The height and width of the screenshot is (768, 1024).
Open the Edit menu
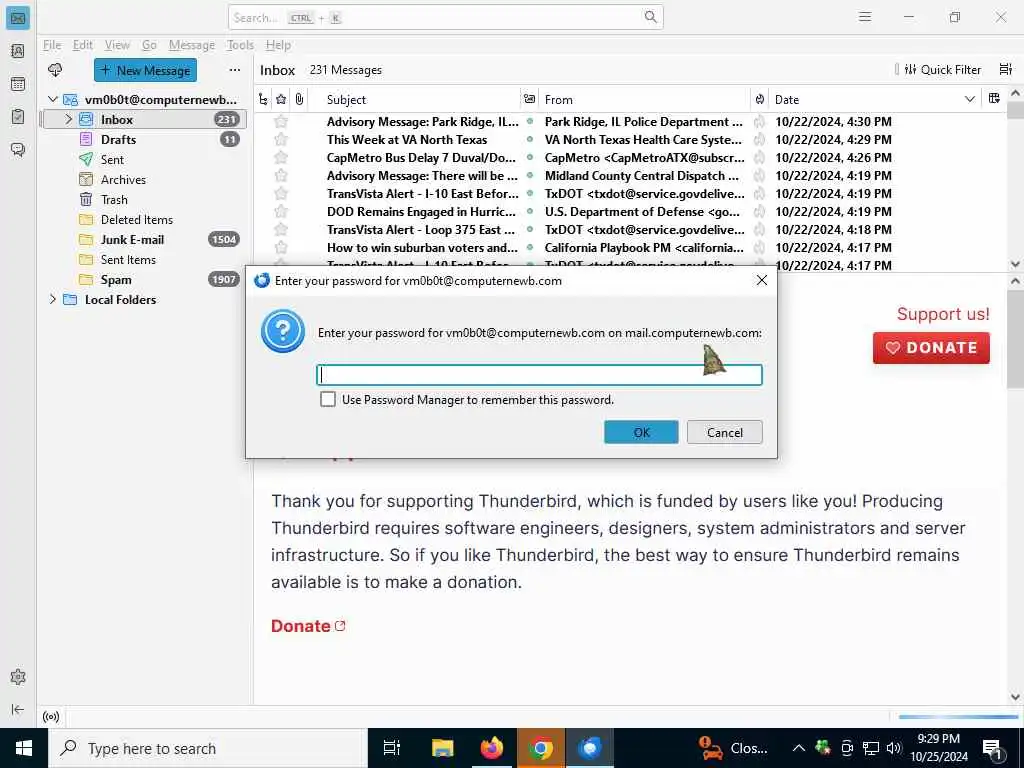pos(82,45)
